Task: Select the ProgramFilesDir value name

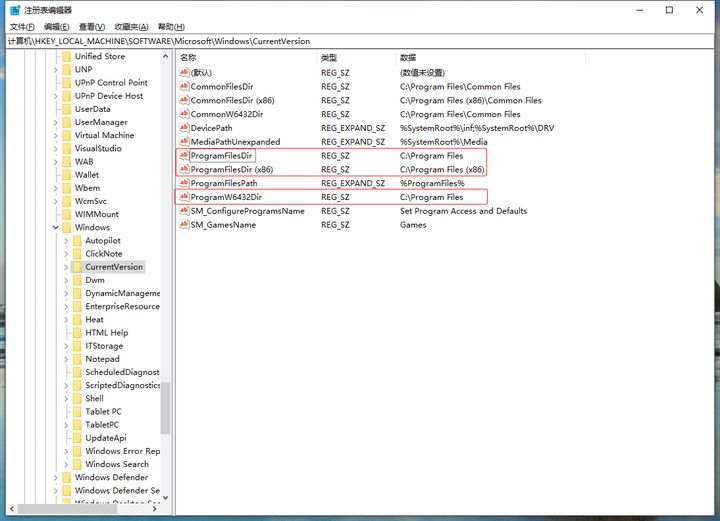Action: [x=221, y=156]
